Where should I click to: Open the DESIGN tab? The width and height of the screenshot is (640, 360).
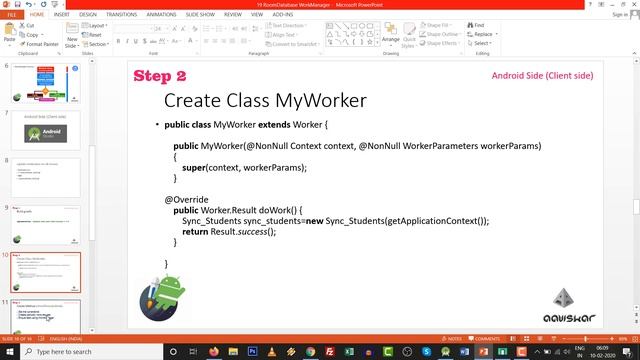(x=88, y=15)
